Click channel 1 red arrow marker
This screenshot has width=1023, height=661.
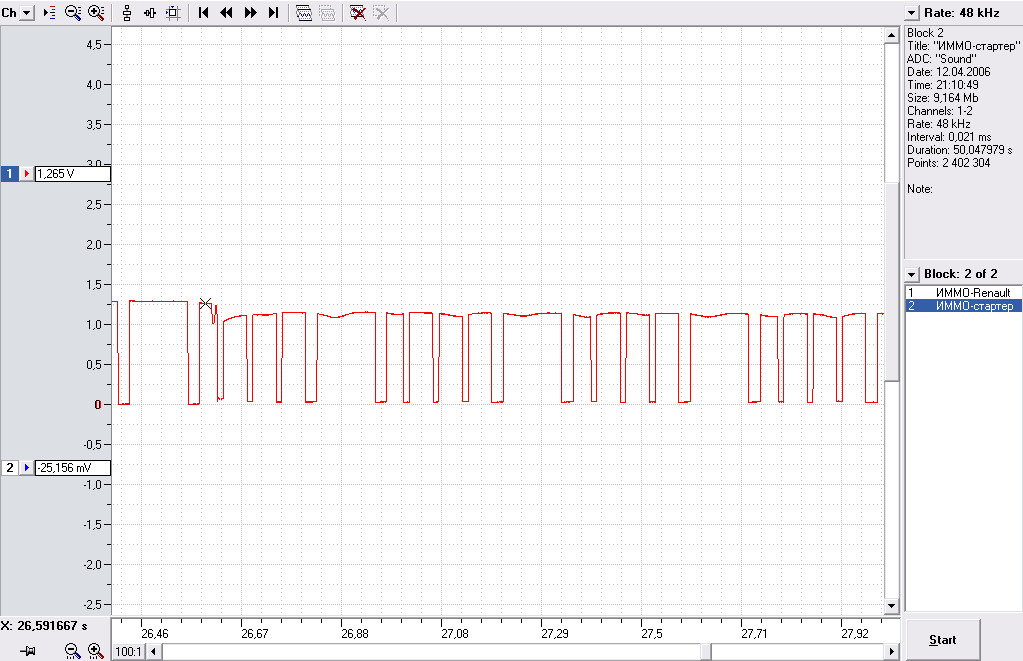[26, 174]
